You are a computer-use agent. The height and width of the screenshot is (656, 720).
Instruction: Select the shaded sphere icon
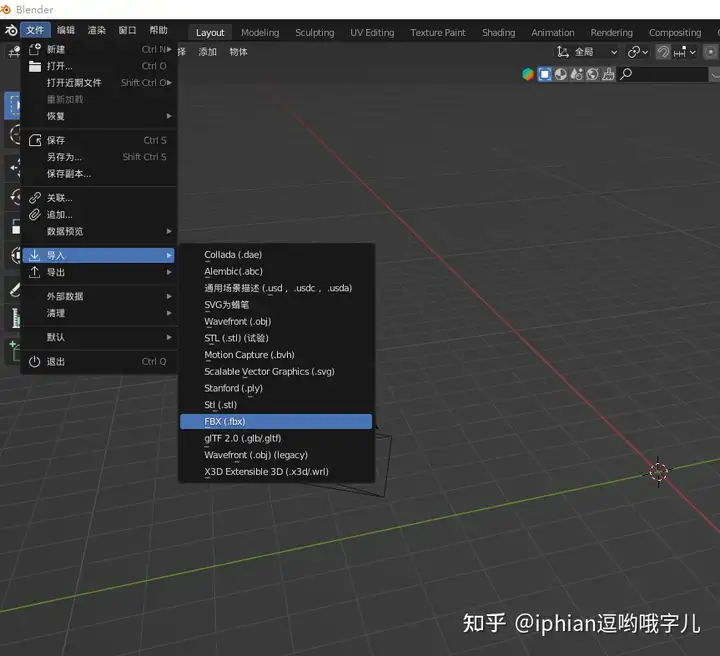pos(560,74)
